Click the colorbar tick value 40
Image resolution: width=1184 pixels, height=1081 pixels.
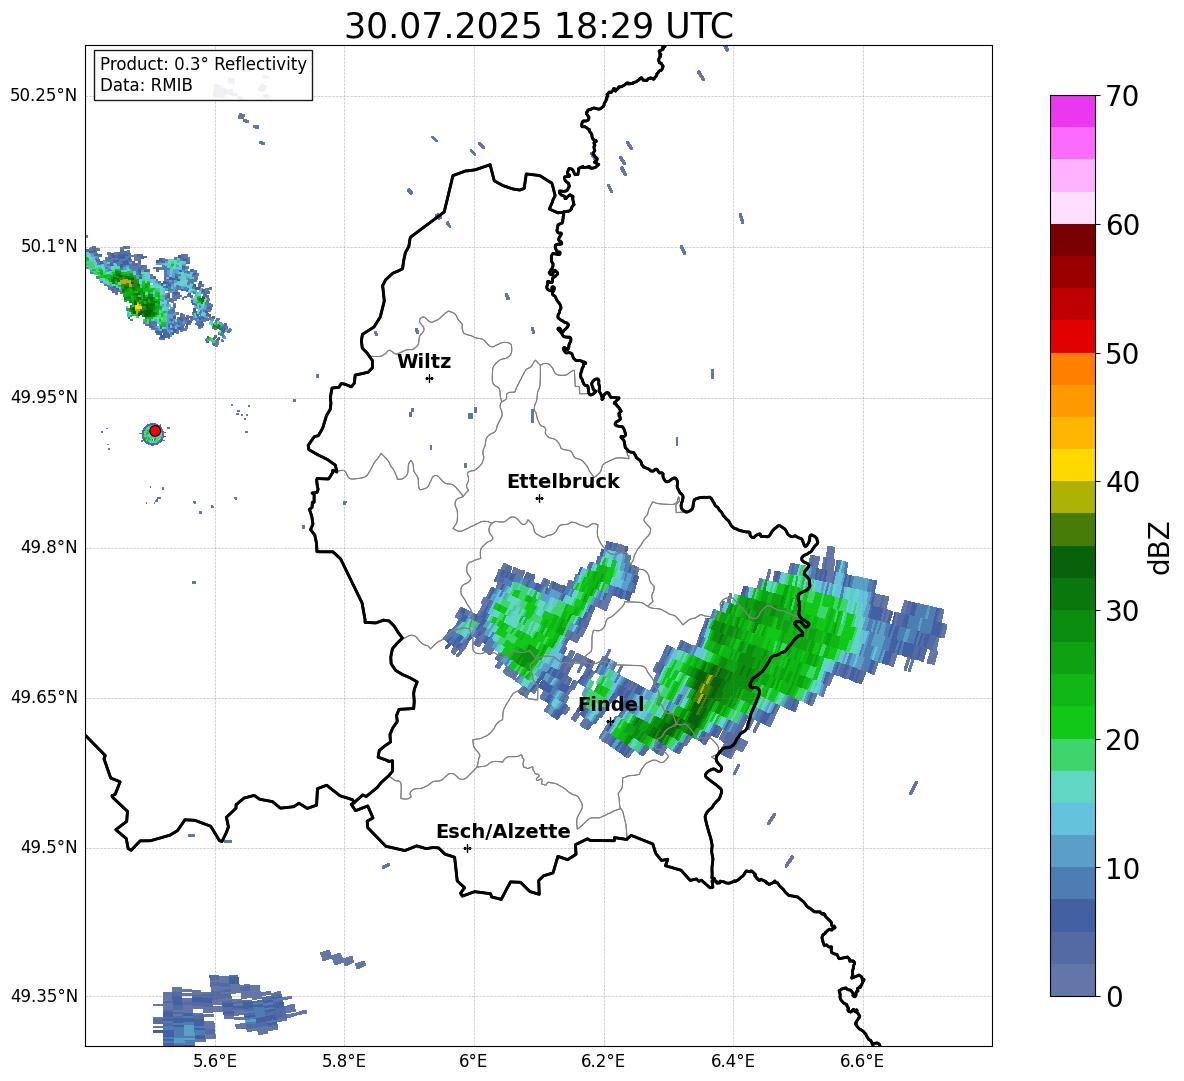[1122, 482]
